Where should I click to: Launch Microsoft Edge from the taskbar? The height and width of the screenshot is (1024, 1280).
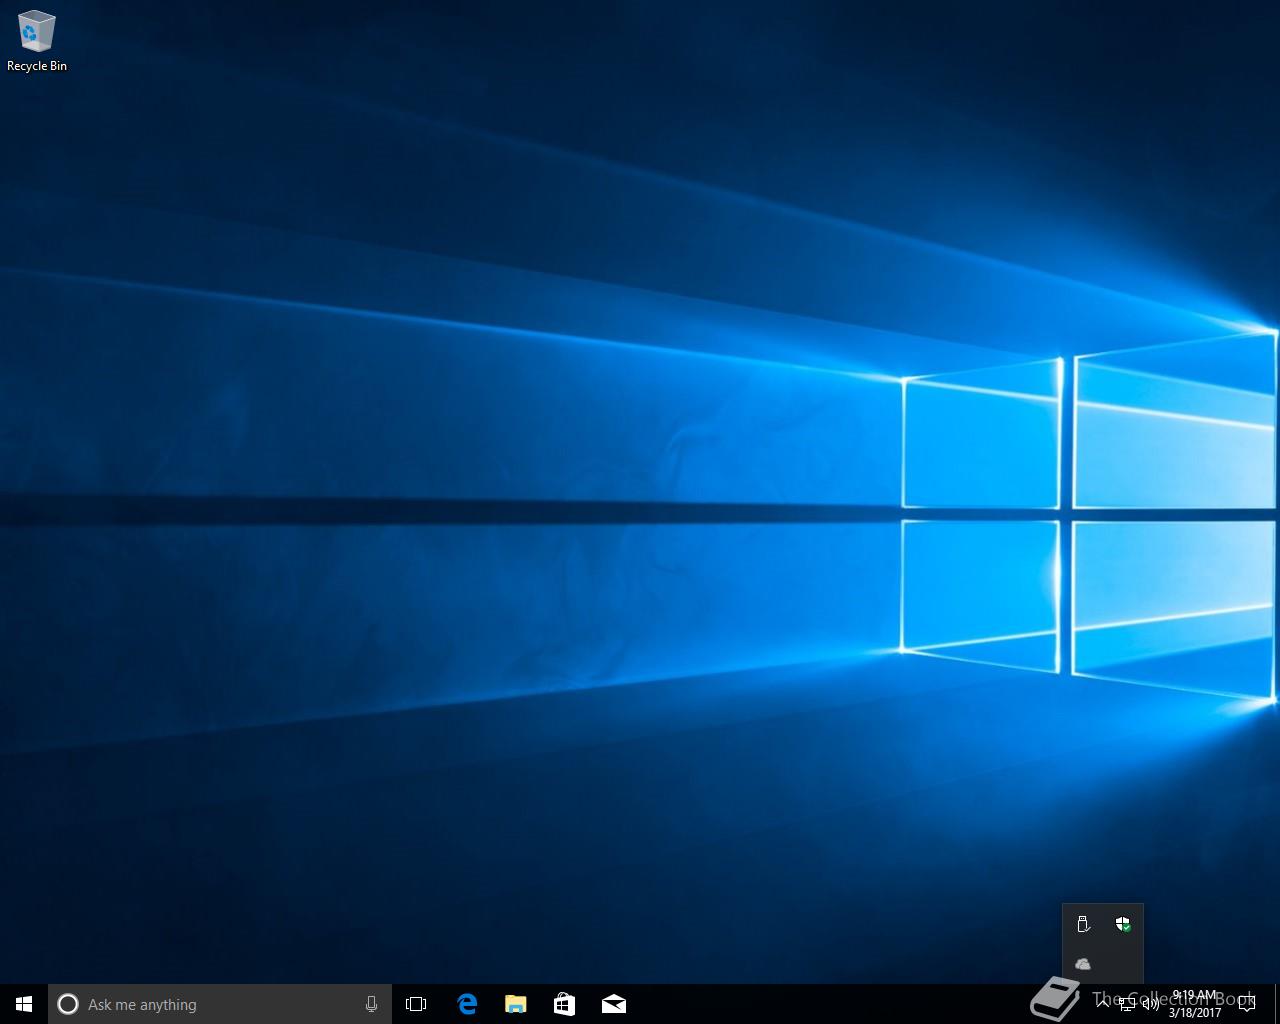click(x=467, y=1004)
